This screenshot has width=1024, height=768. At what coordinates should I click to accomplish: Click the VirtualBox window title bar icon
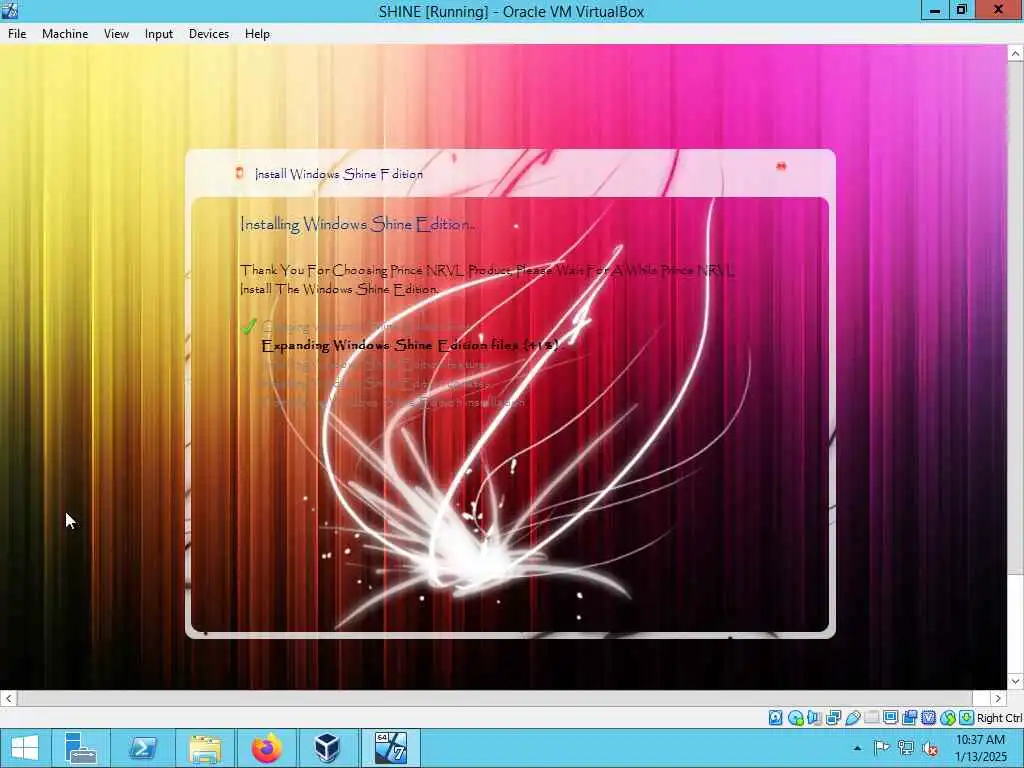[10, 10]
